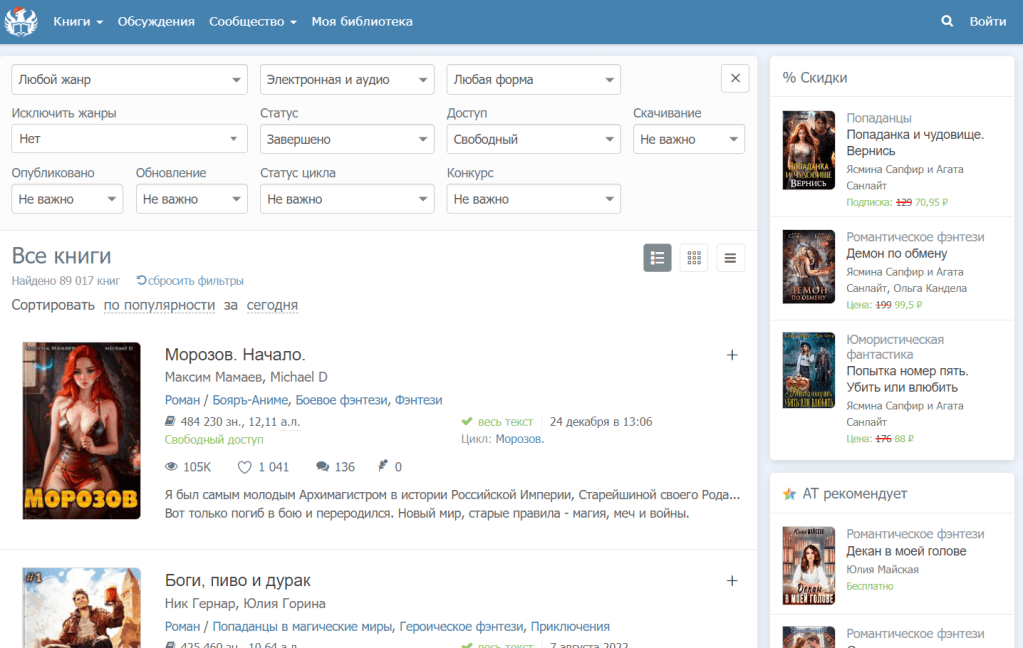
Task: Open the 'Статус' dropdown set to Завершено
Action: pos(346,140)
